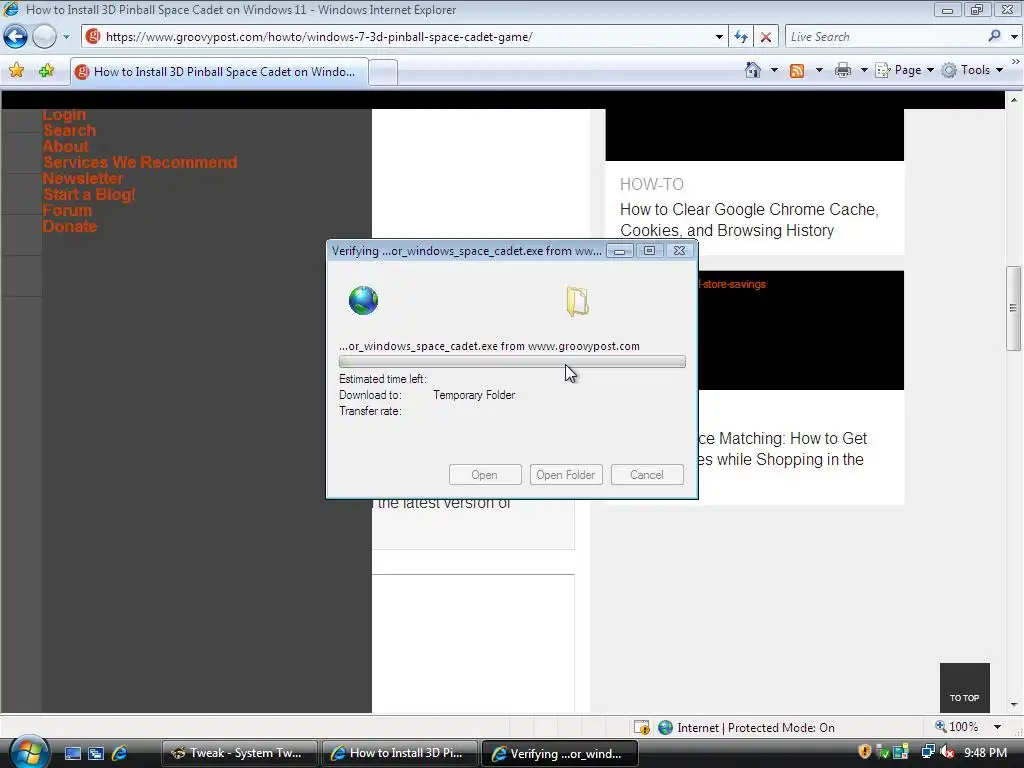Click the muted volume tray icon
Viewport: 1024px width, 768px height.
[x=946, y=753]
